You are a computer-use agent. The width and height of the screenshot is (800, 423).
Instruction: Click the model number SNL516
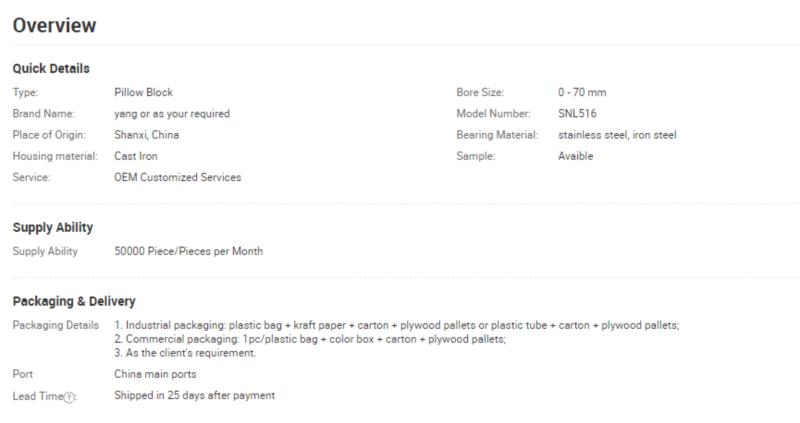click(577, 114)
